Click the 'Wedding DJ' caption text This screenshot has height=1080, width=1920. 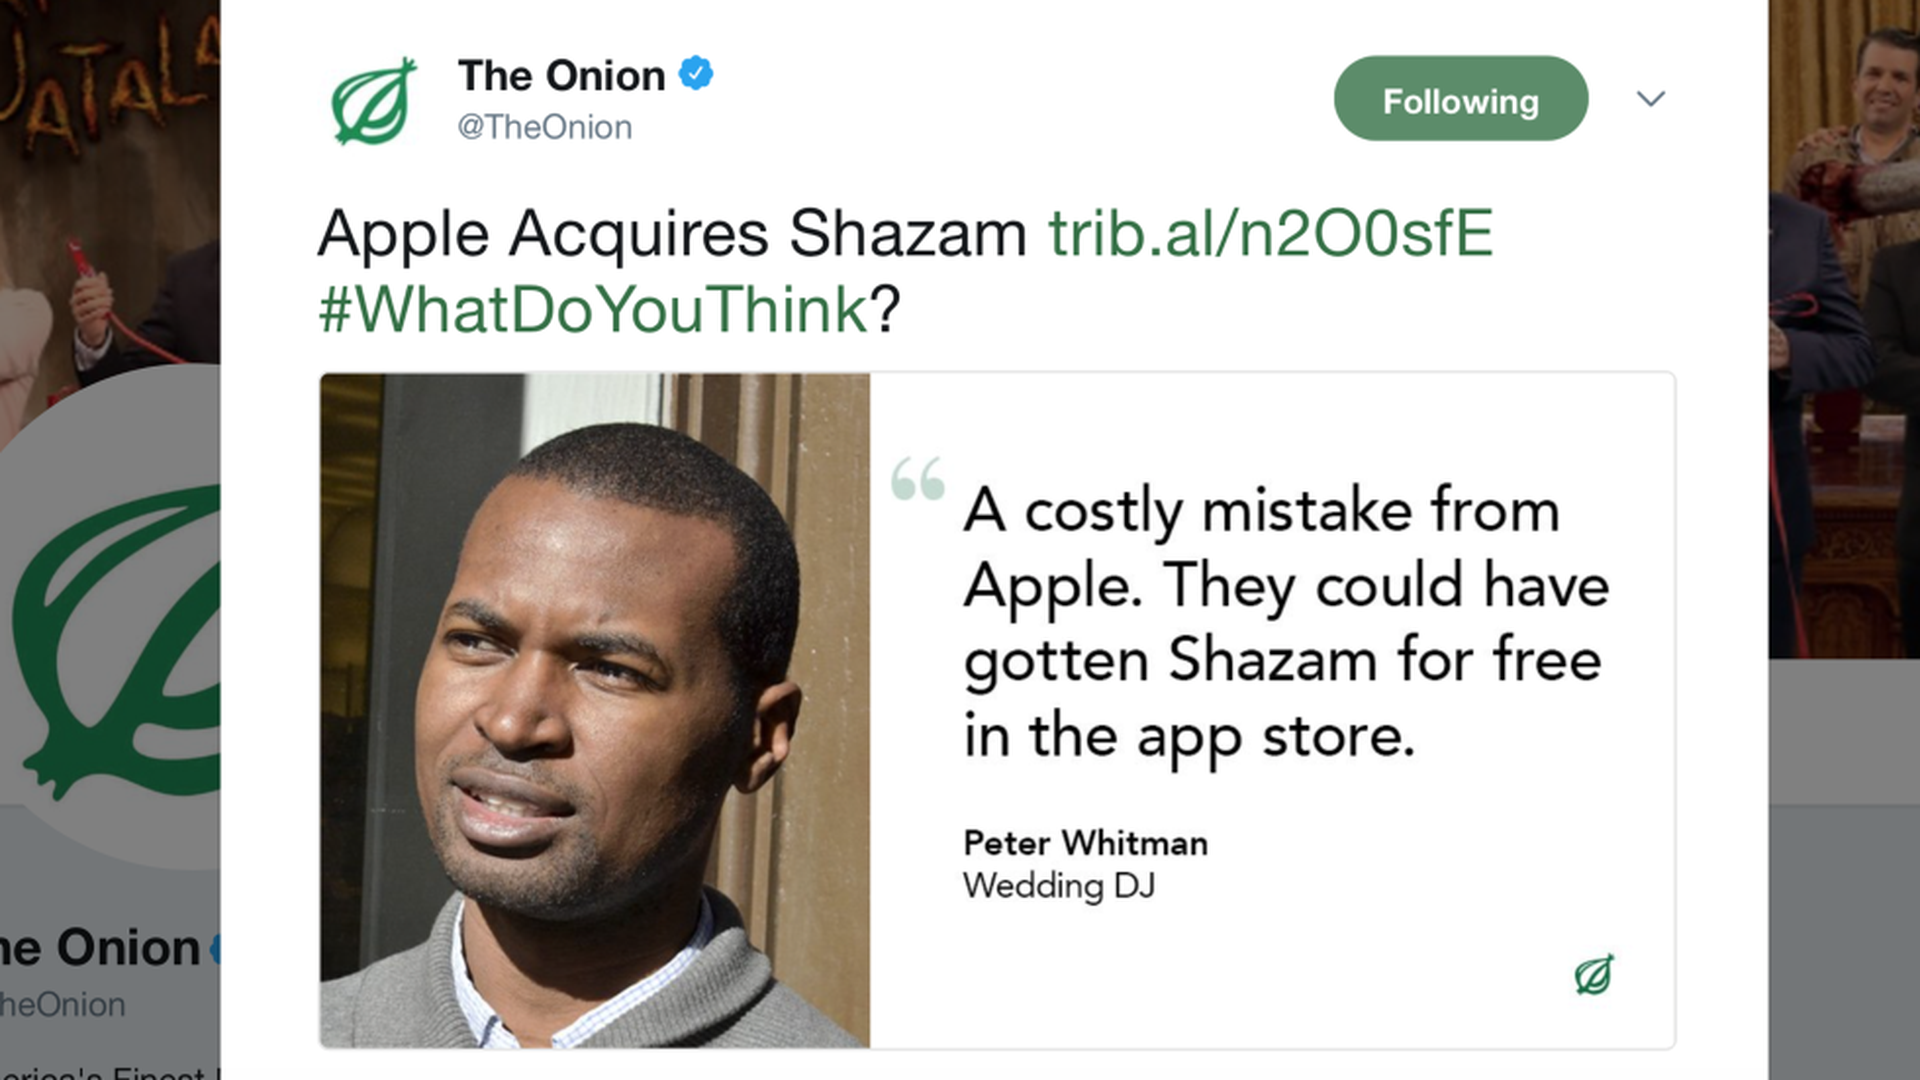(1059, 886)
